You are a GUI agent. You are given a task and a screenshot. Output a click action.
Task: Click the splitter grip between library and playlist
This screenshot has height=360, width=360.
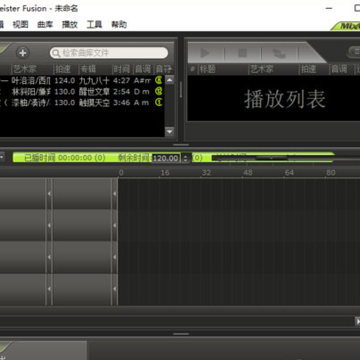[x=181, y=89]
